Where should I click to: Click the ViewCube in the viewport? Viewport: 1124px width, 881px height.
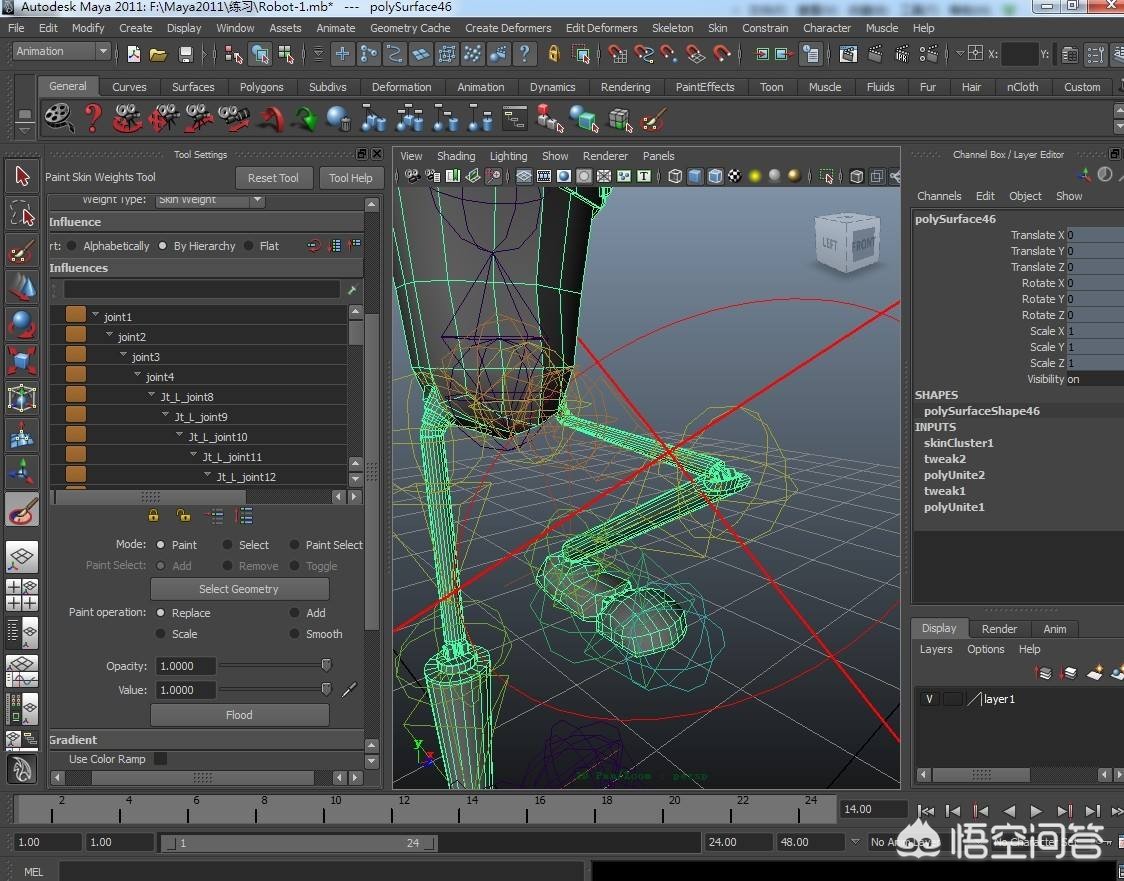tap(847, 243)
